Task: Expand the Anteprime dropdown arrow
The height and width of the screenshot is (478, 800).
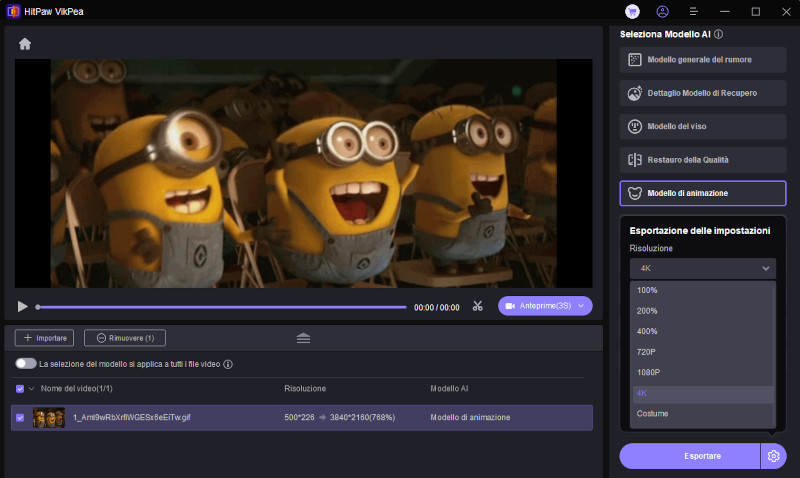Action: pos(581,306)
